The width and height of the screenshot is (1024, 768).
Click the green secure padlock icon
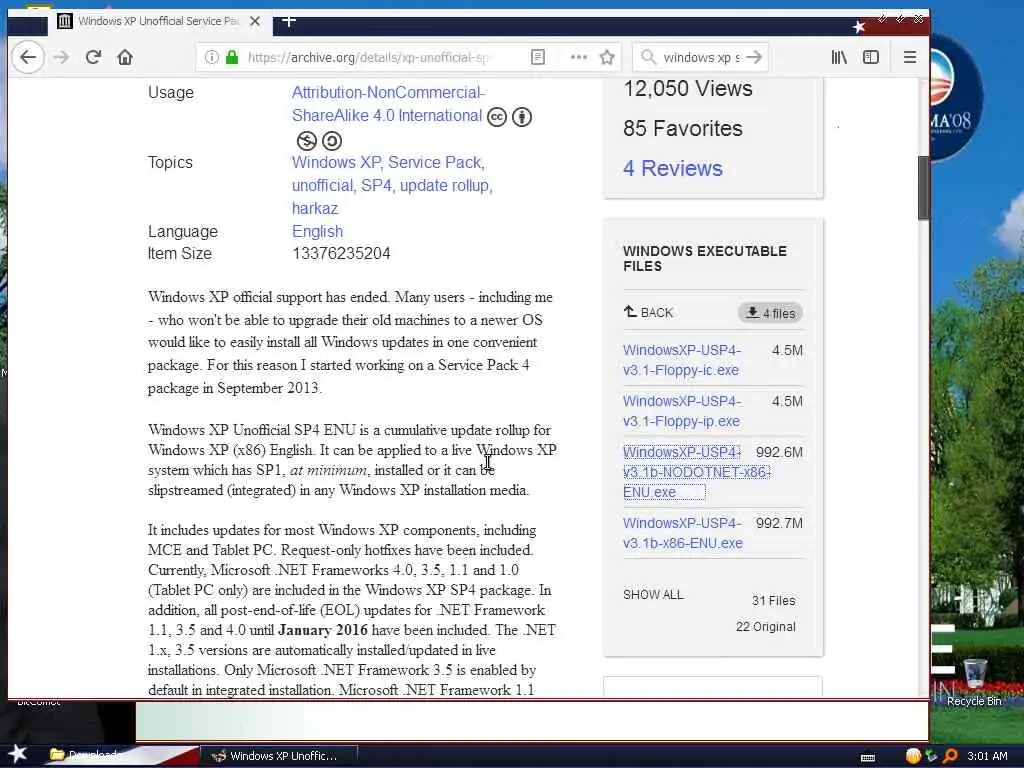click(232, 57)
